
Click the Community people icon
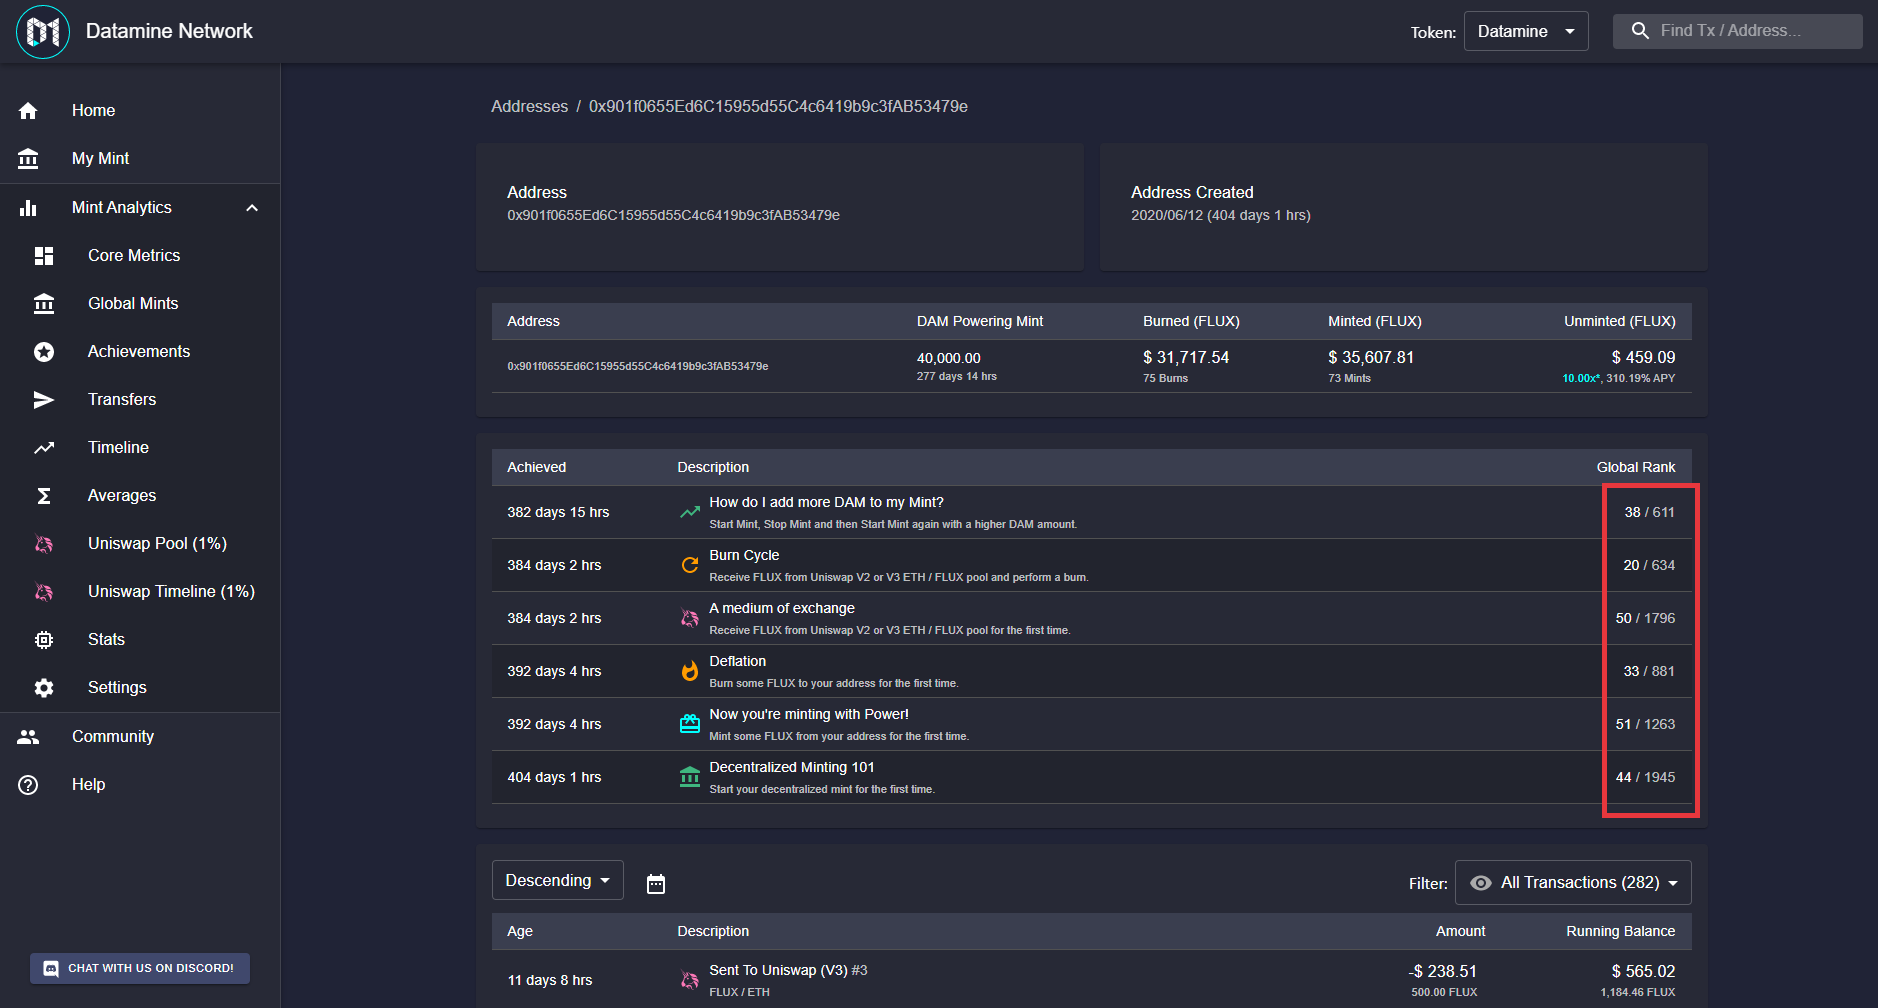pos(28,737)
